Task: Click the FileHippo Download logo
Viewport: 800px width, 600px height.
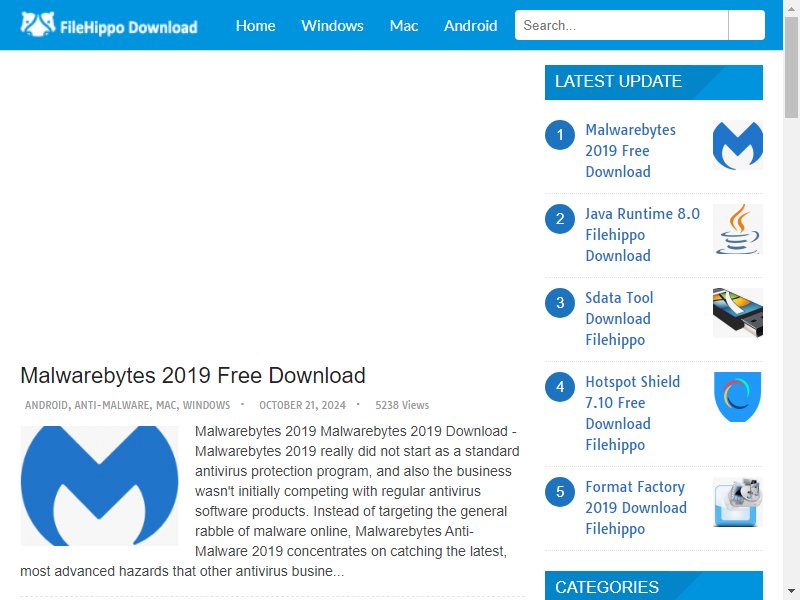Action: click(109, 24)
